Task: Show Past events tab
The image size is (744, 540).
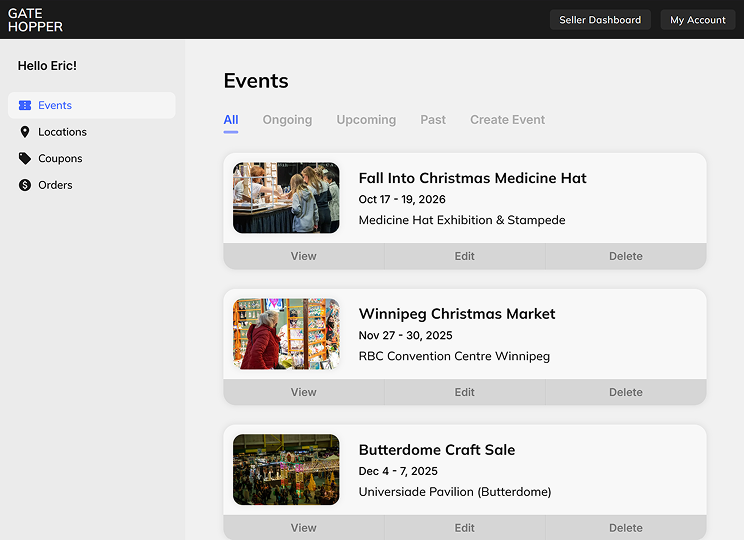Action: point(433,120)
